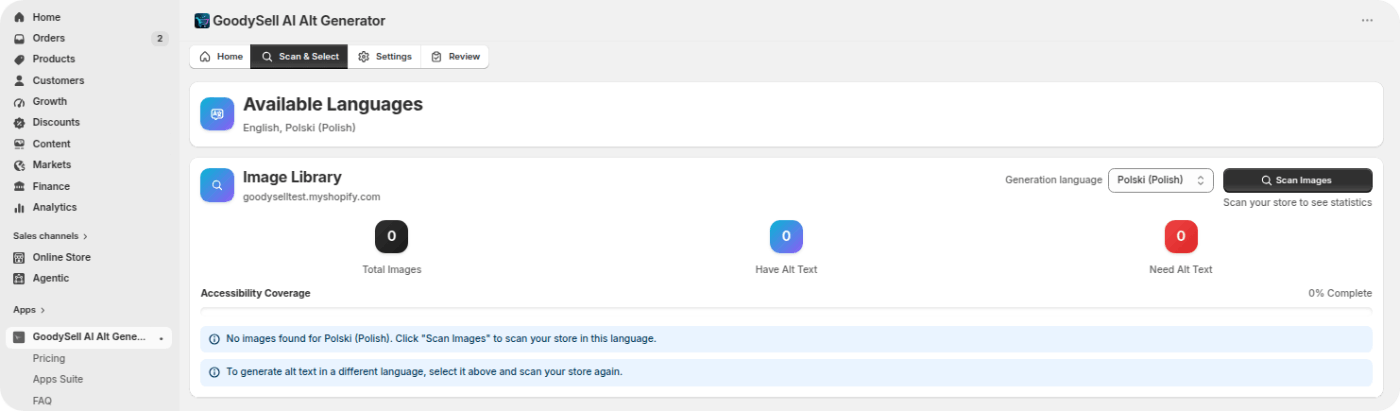Click the GoodySell logo in page header

(202, 20)
